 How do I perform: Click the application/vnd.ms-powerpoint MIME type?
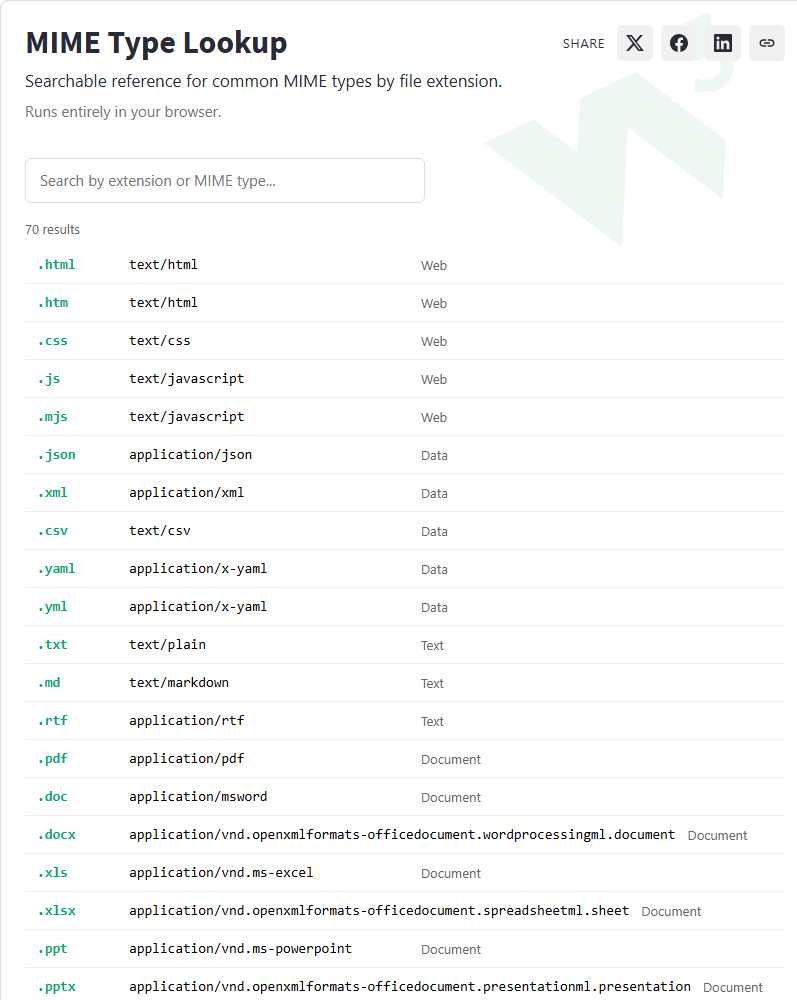(240, 948)
